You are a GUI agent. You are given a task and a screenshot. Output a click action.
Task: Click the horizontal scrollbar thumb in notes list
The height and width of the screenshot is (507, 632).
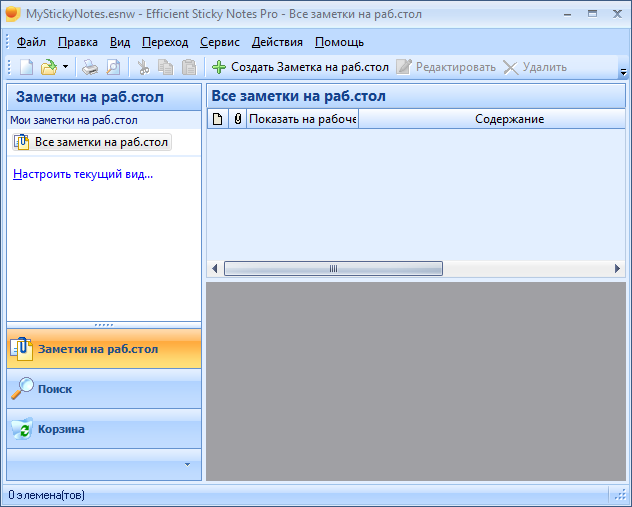point(333,268)
